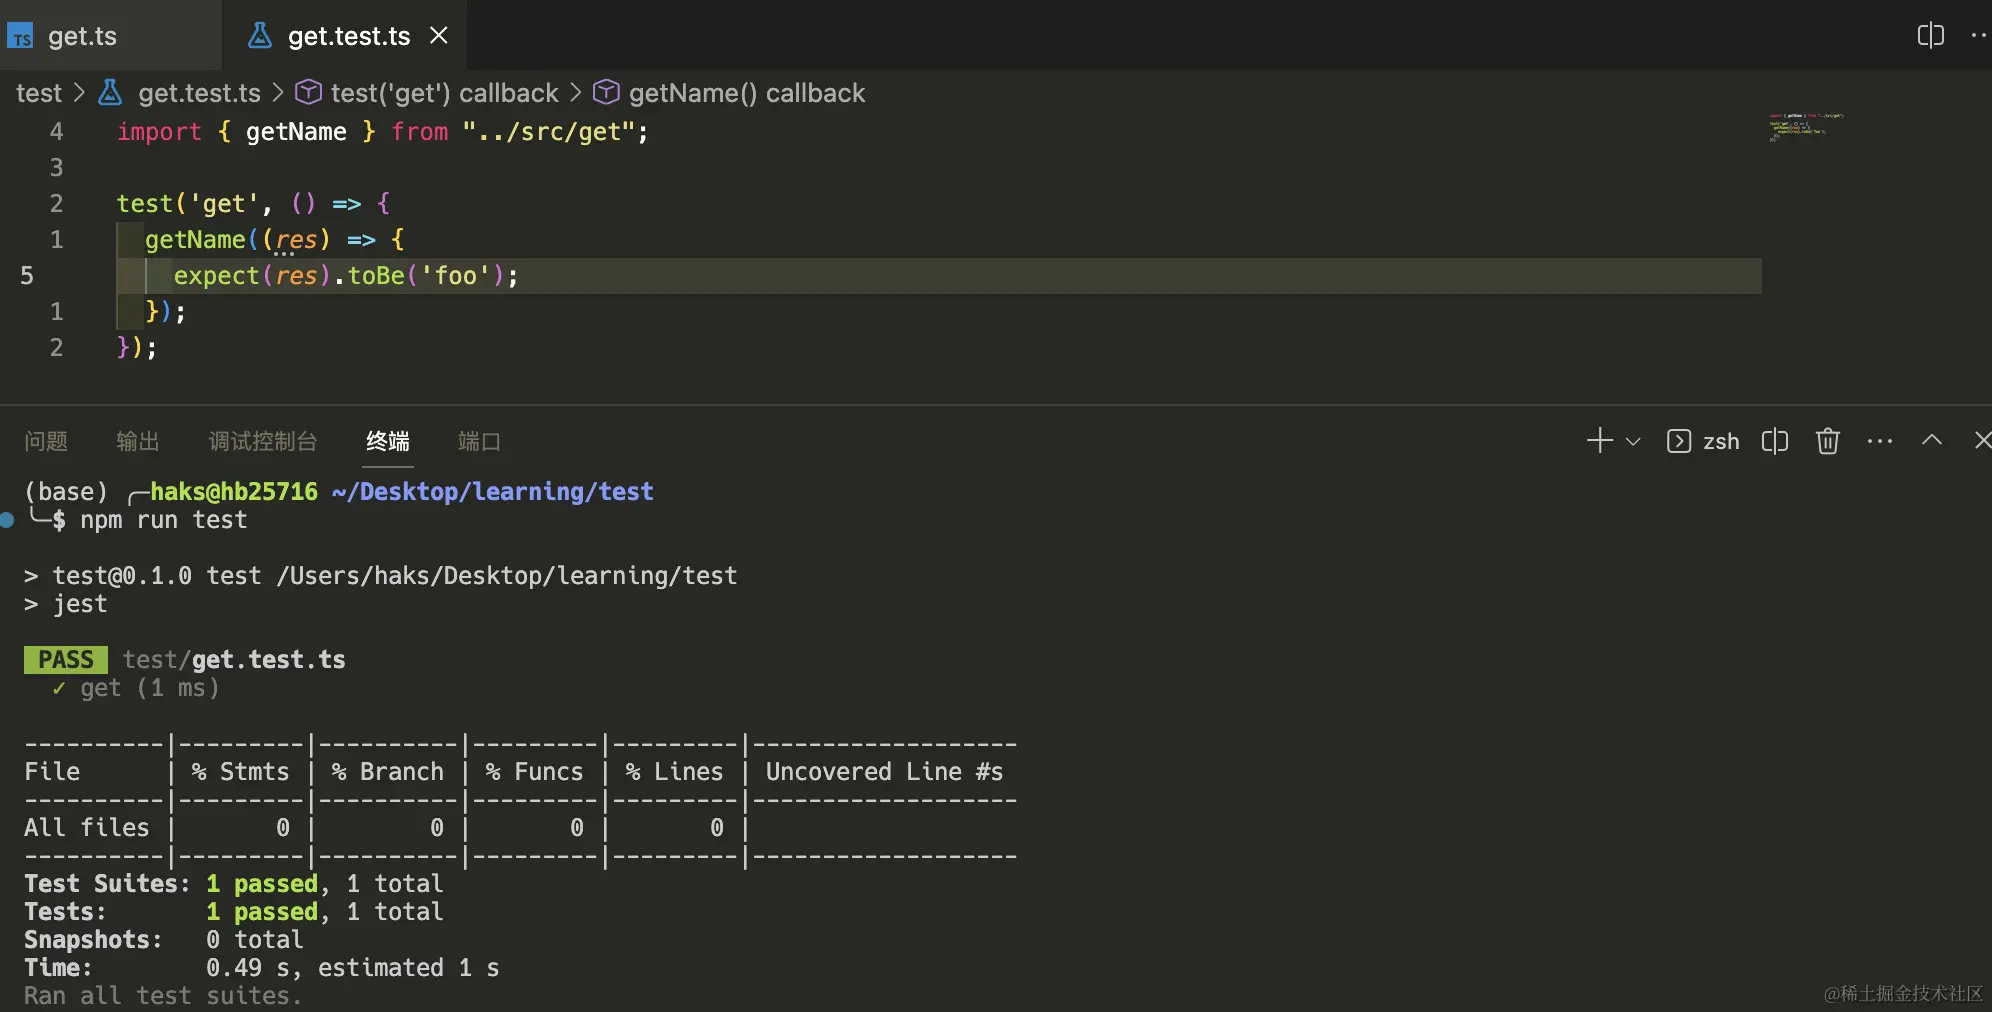Click the code minimap preview

click(1805, 127)
